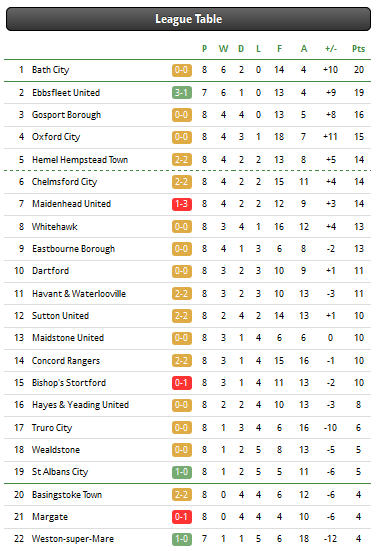Image resolution: width=376 pixels, height=551 pixels.
Task: Click Weston-super-Mare's green 1-0 badge
Action: click(182, 539)
